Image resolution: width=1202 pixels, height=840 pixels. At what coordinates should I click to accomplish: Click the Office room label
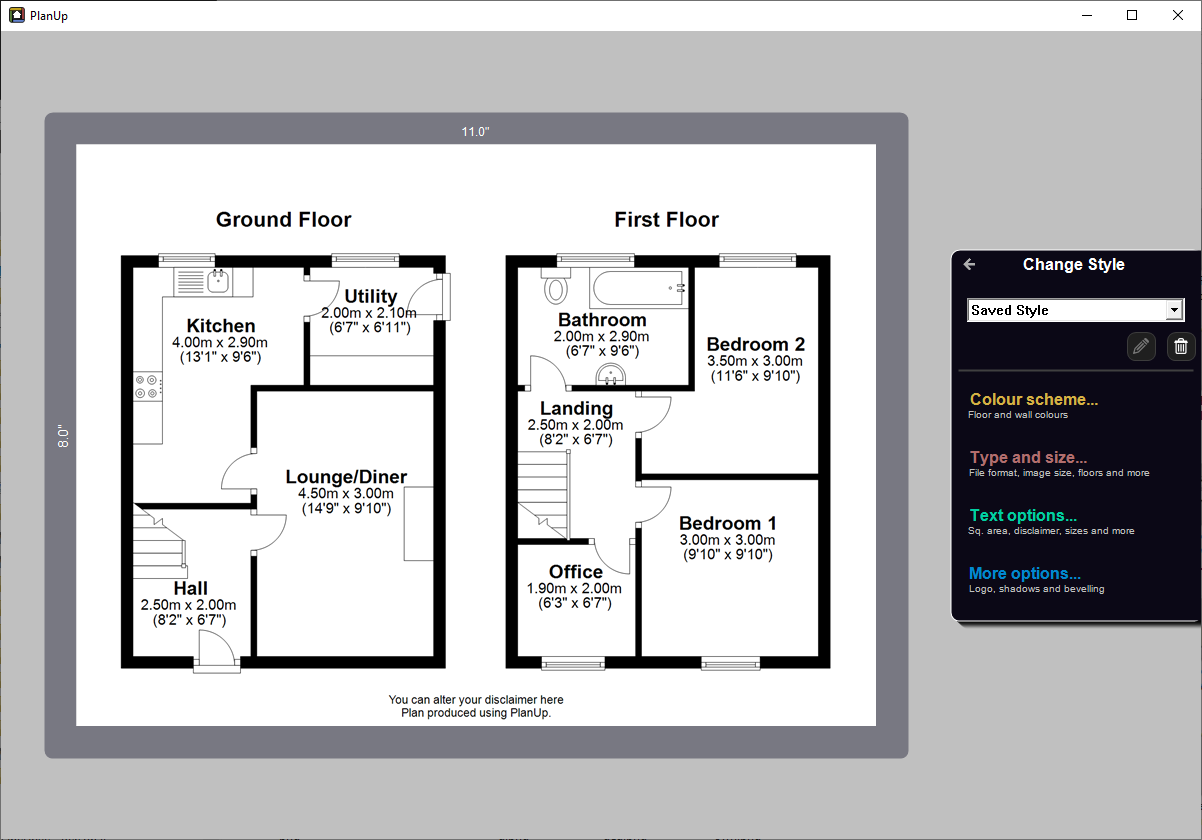click(x=576, y=573)
